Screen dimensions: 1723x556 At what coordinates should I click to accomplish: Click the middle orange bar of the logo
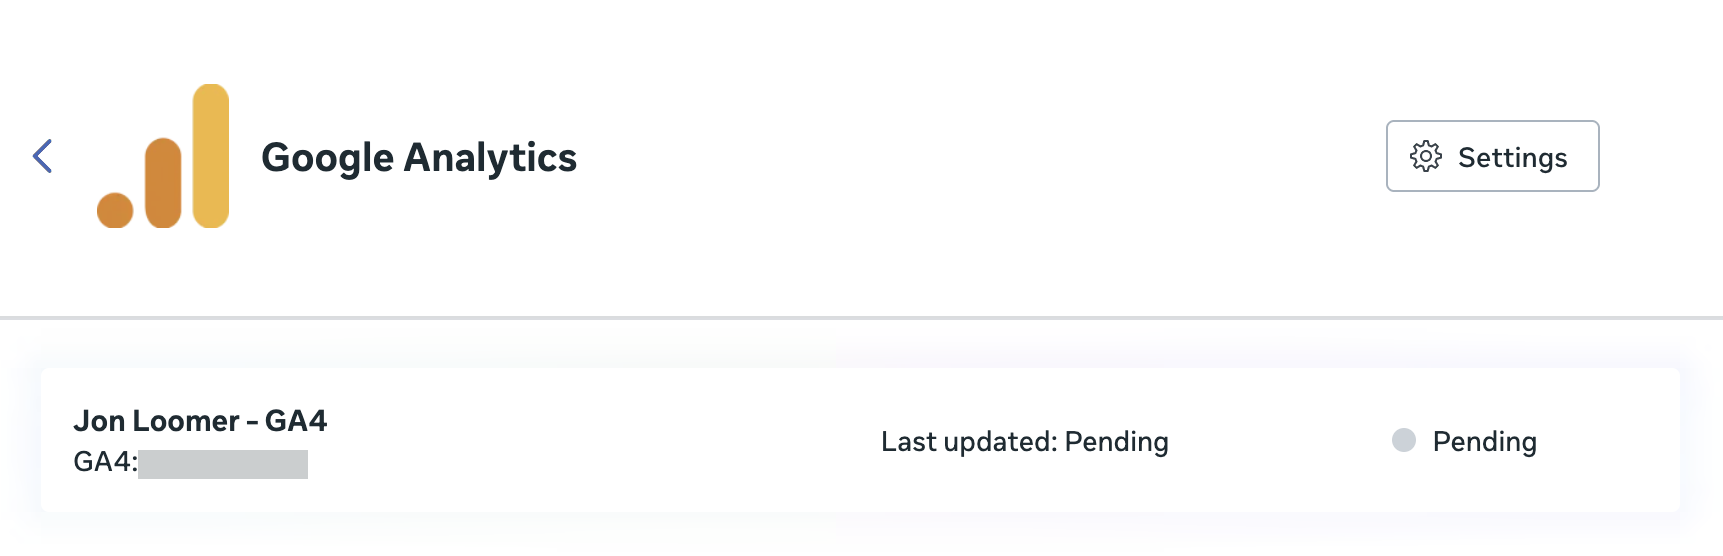[x=163, y=183]
